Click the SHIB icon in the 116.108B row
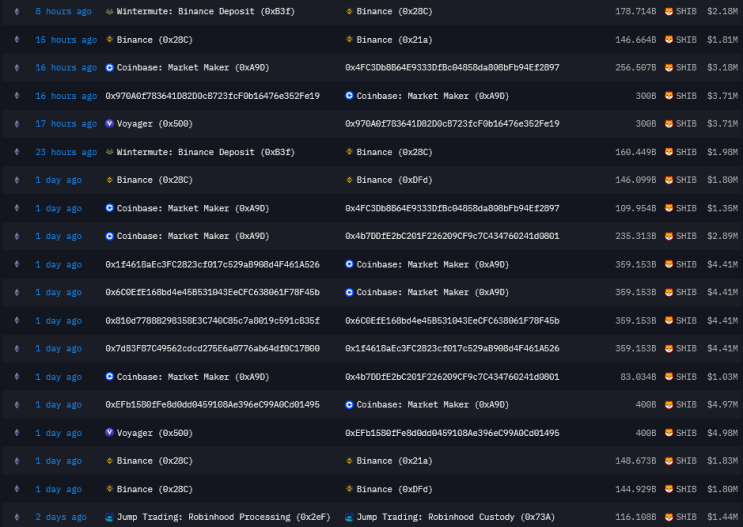 [x=669, y=517]
